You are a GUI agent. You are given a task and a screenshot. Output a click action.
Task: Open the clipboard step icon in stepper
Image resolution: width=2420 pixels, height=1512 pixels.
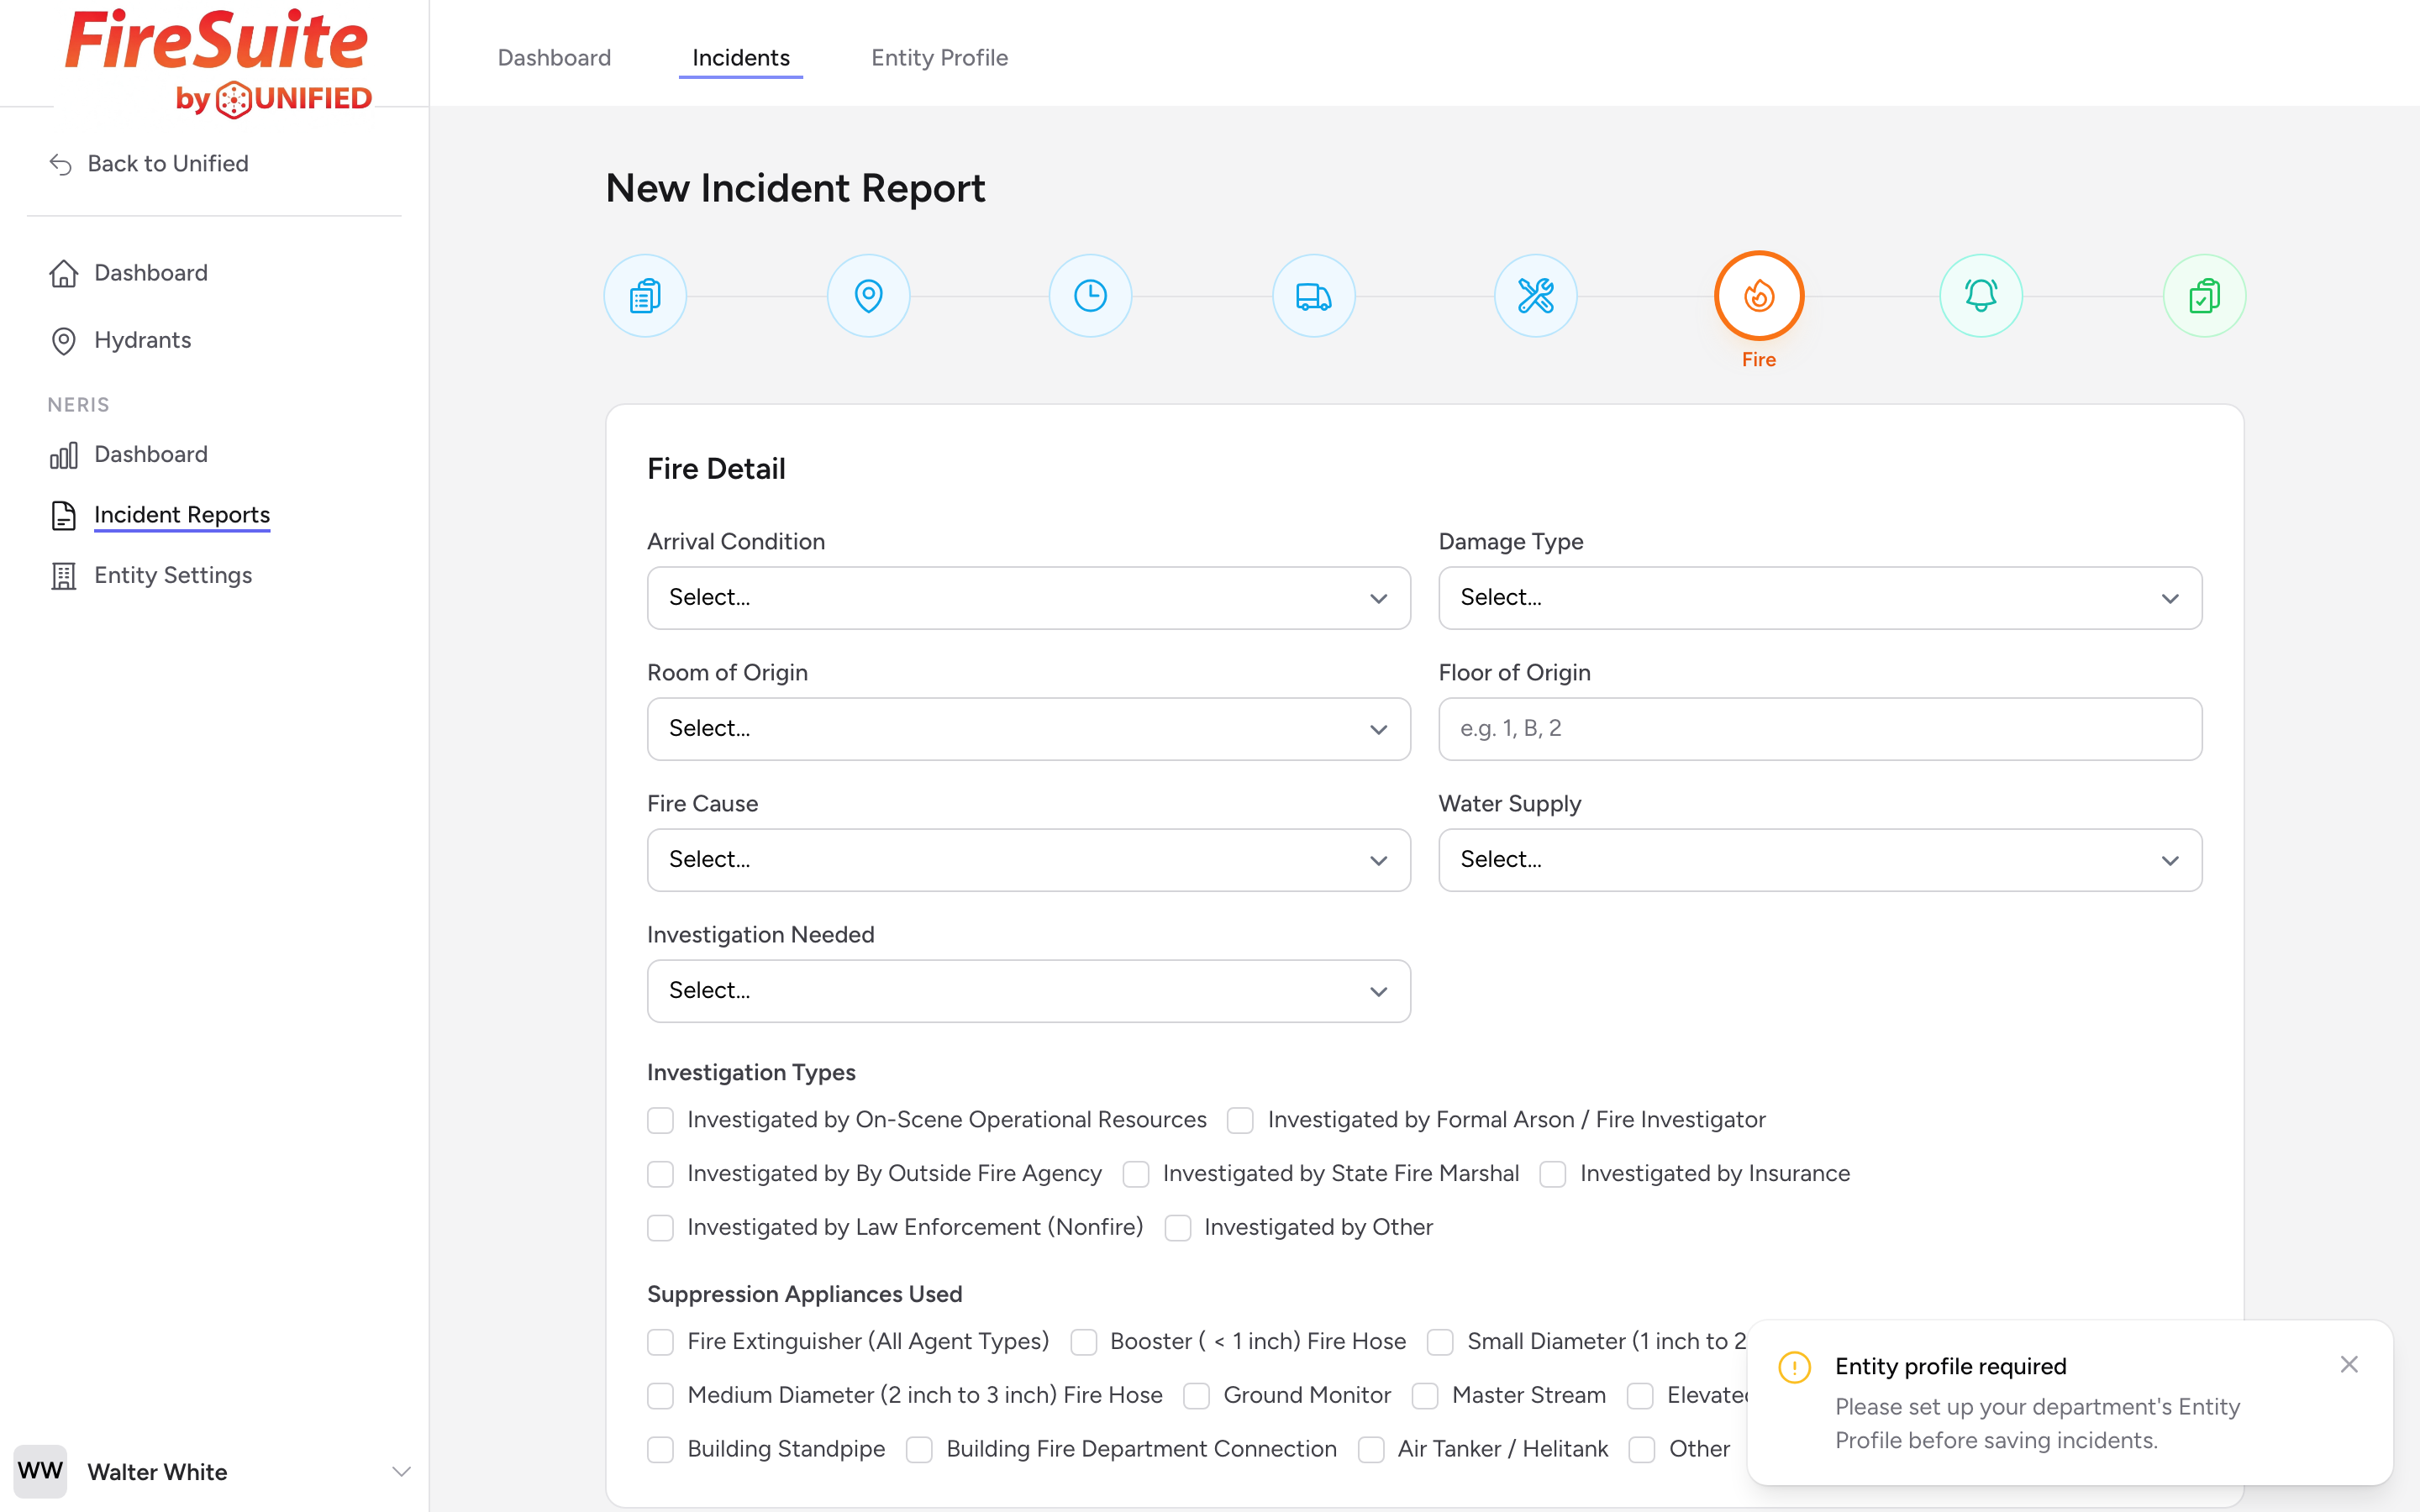coord(645,296)
